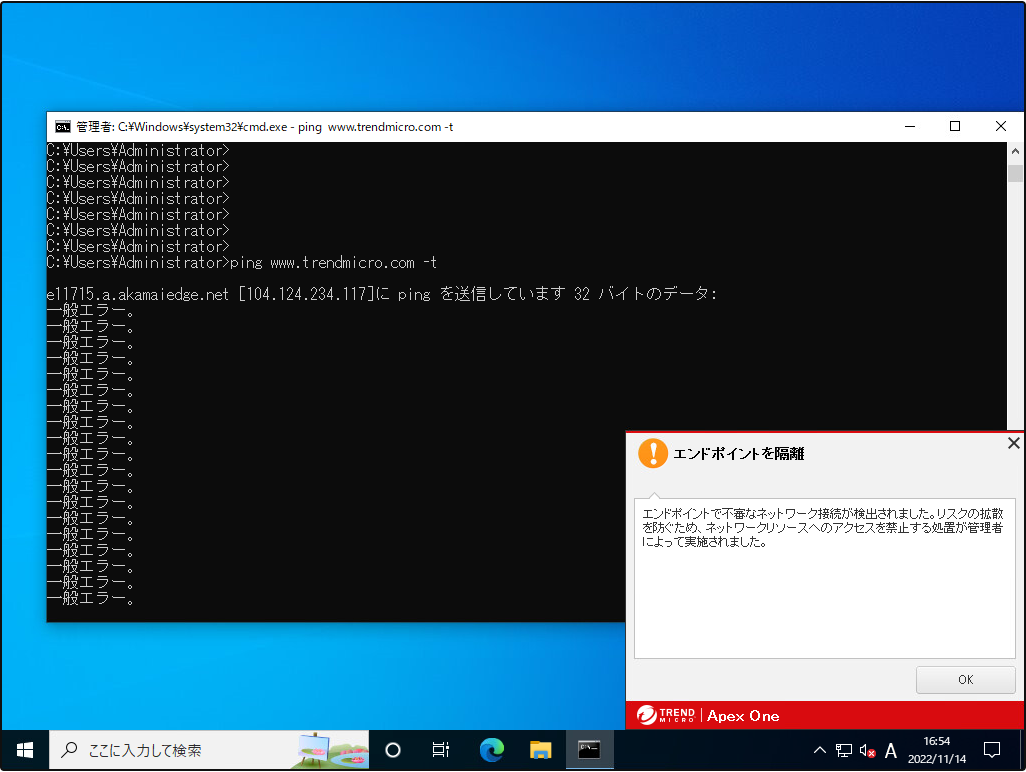Open the Windows Start menu
1026x772 pixels.
[24, 750]
